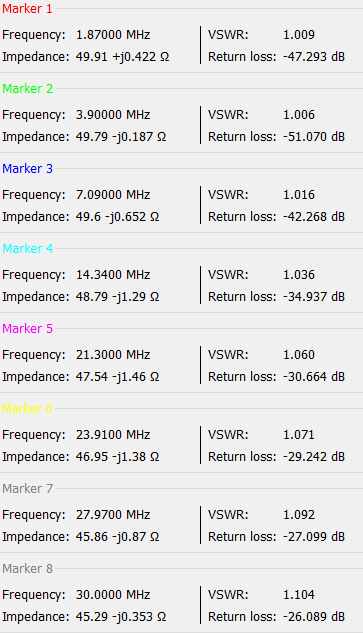Click the 1.87000 MHz frequency value
The width and height of the screenshot is (363, 633).
click(113, 35)
